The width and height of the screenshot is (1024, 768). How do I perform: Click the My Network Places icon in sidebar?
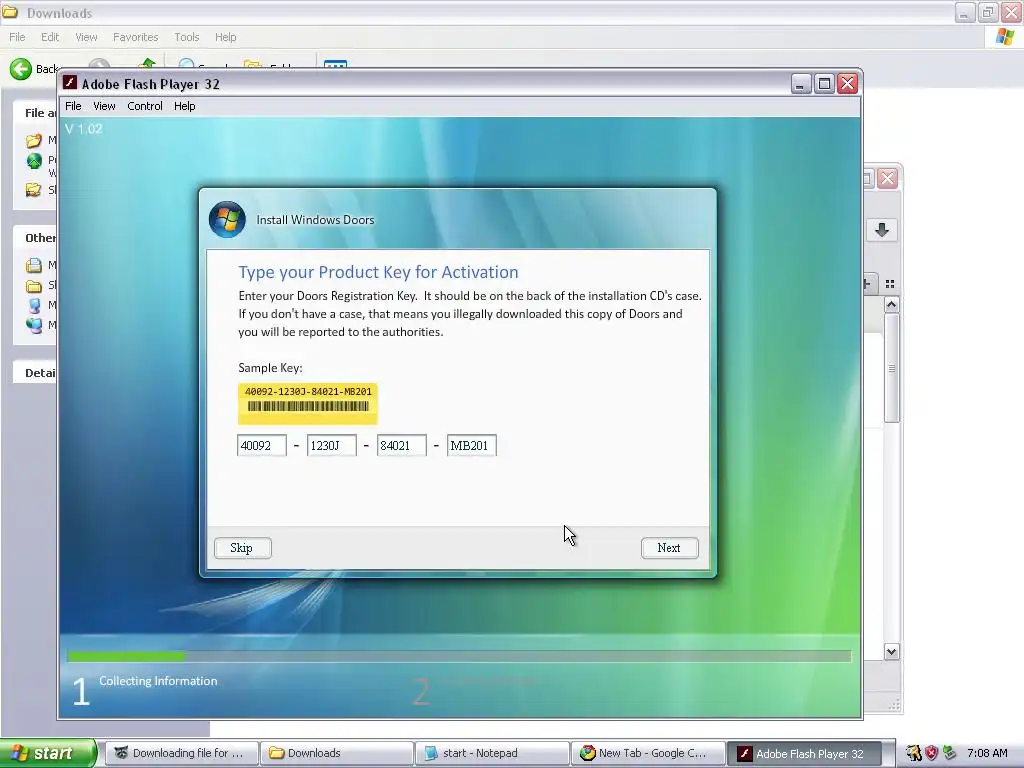click(34, 325)
